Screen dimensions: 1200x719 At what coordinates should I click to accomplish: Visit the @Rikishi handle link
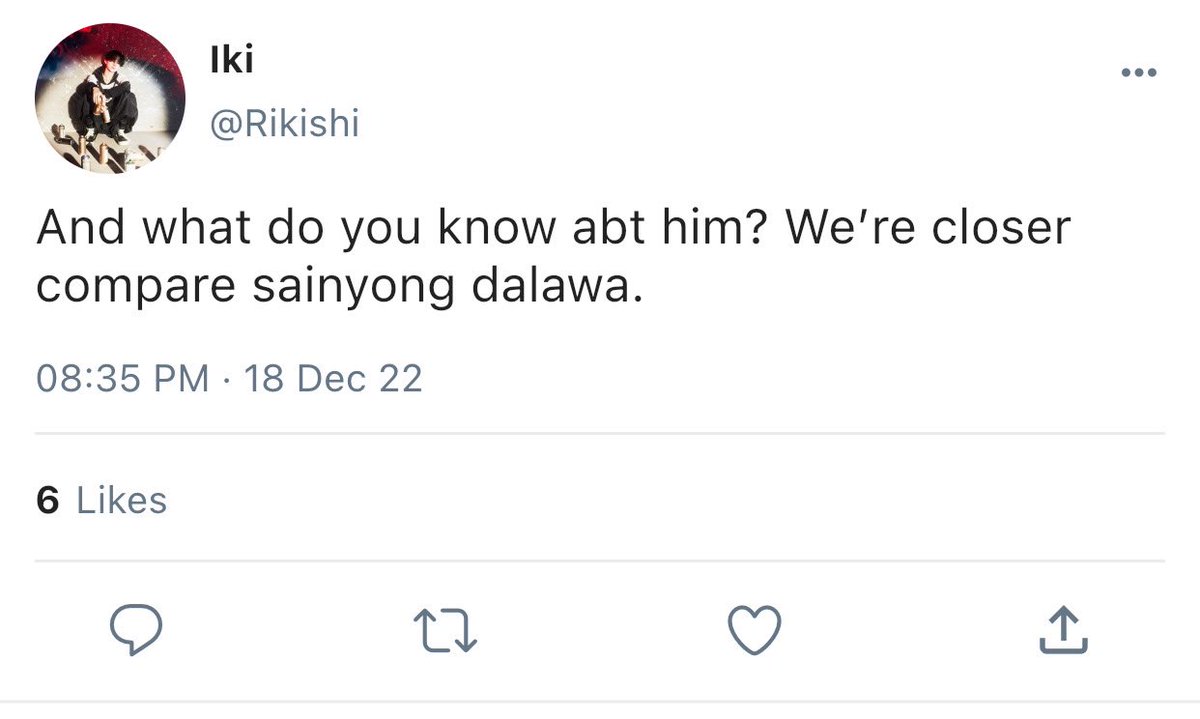coord(285,125)
